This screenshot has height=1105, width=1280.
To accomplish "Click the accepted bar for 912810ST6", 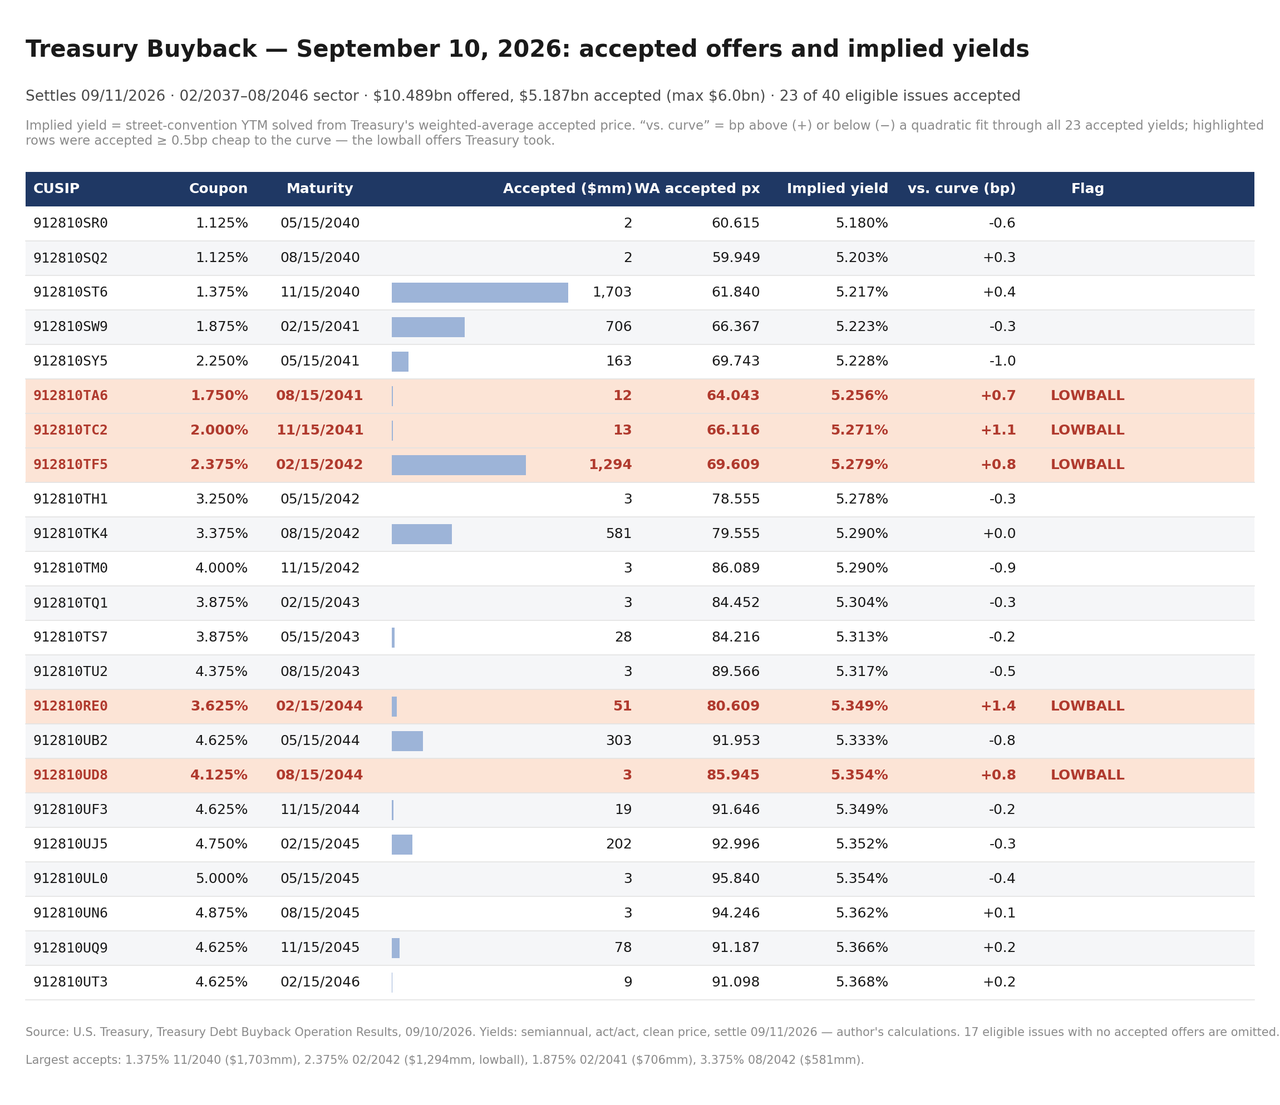I will [x=480, y=293].
